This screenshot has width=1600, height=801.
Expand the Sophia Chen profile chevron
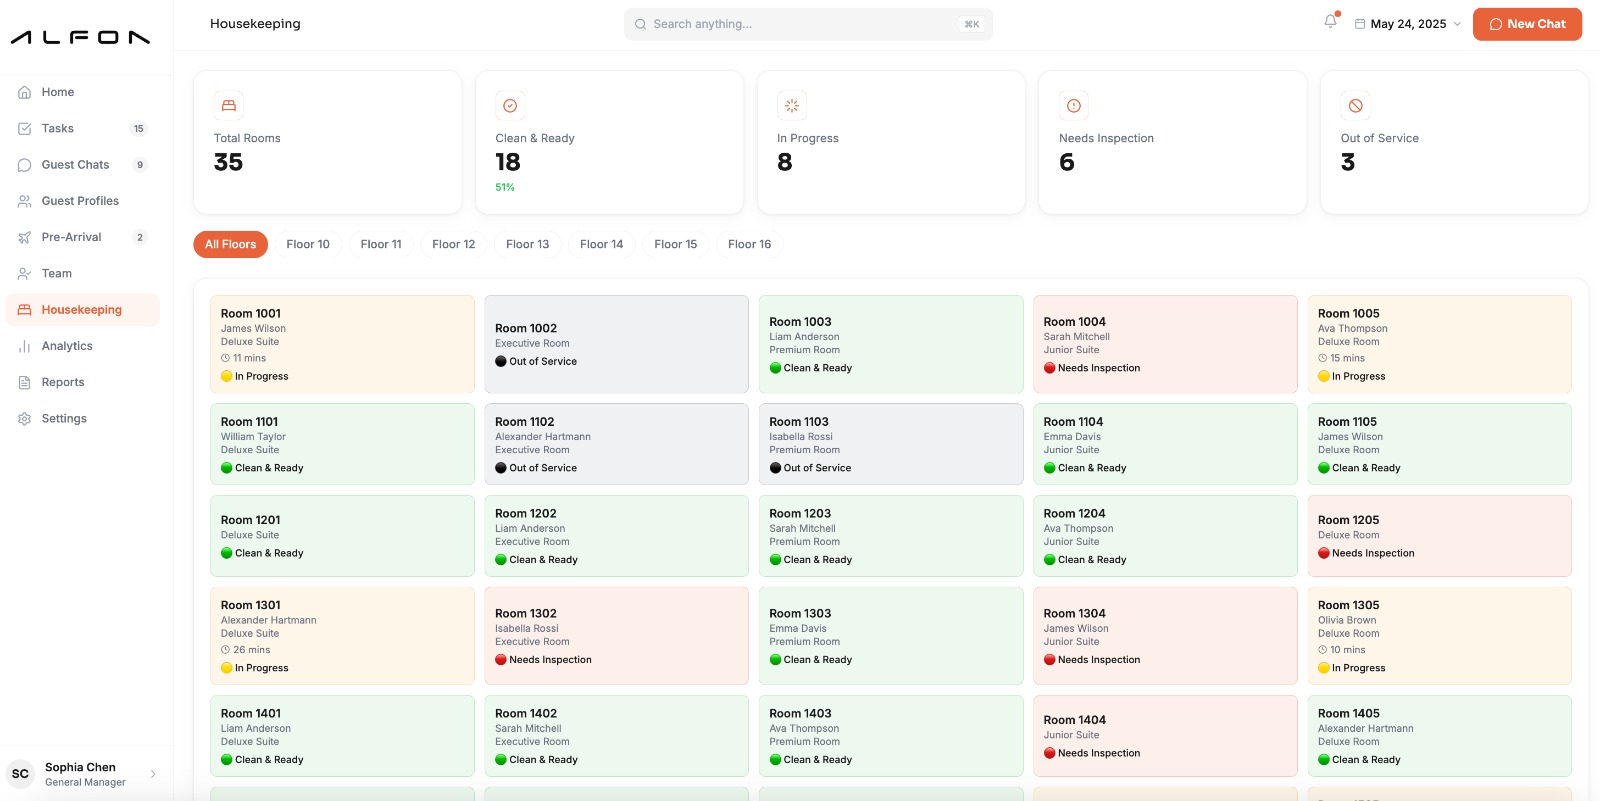coord(153,774)
